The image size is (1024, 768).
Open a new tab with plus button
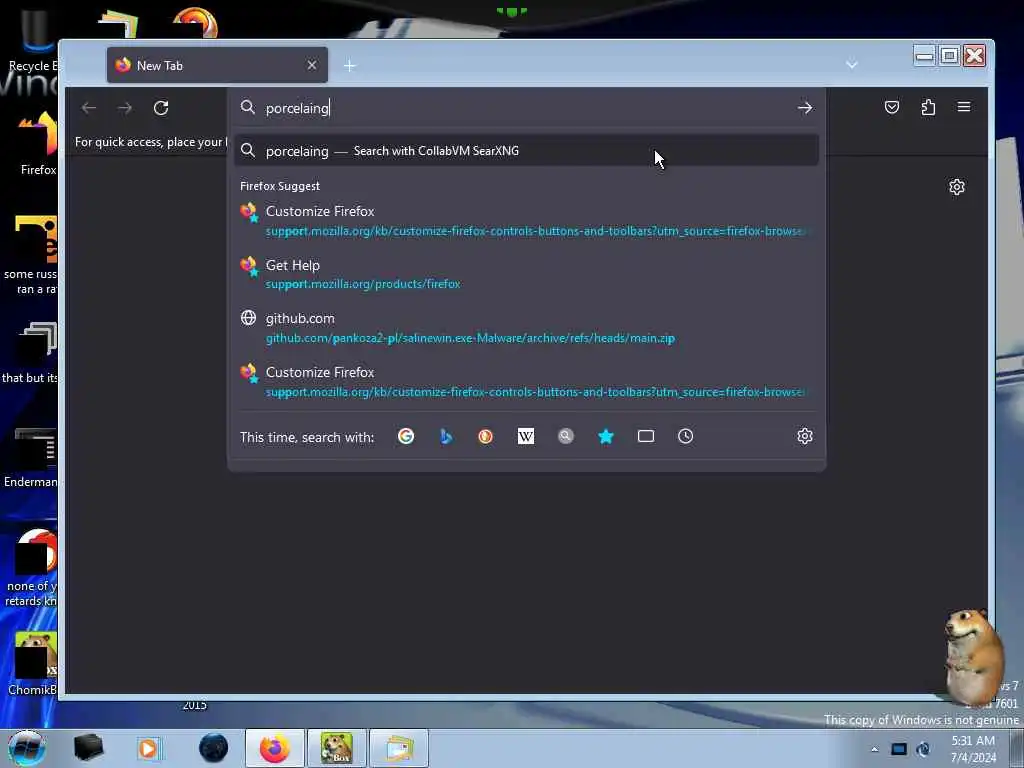(349, 65)
